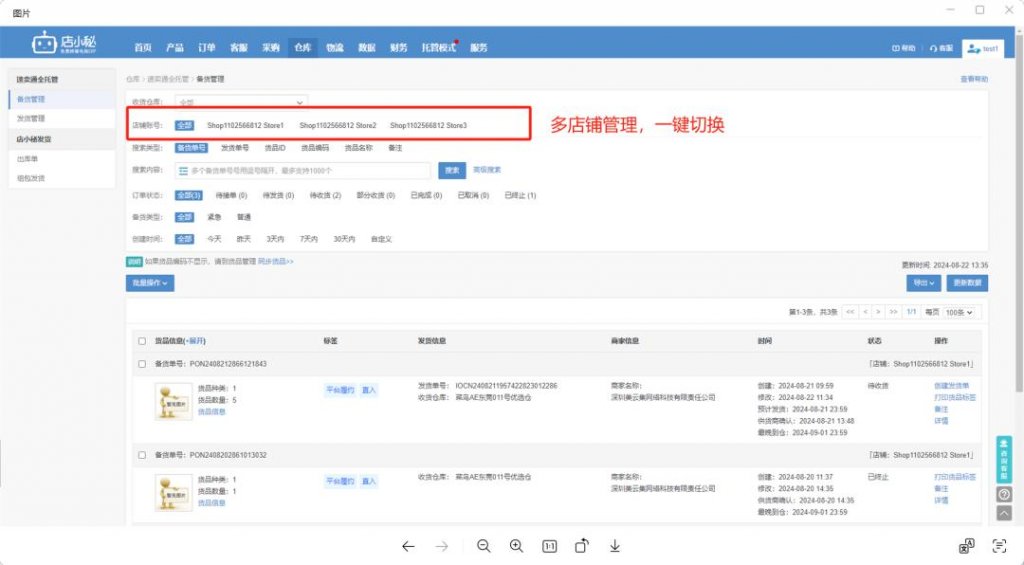Open the 帮助 help icon in header

[903, 48]
